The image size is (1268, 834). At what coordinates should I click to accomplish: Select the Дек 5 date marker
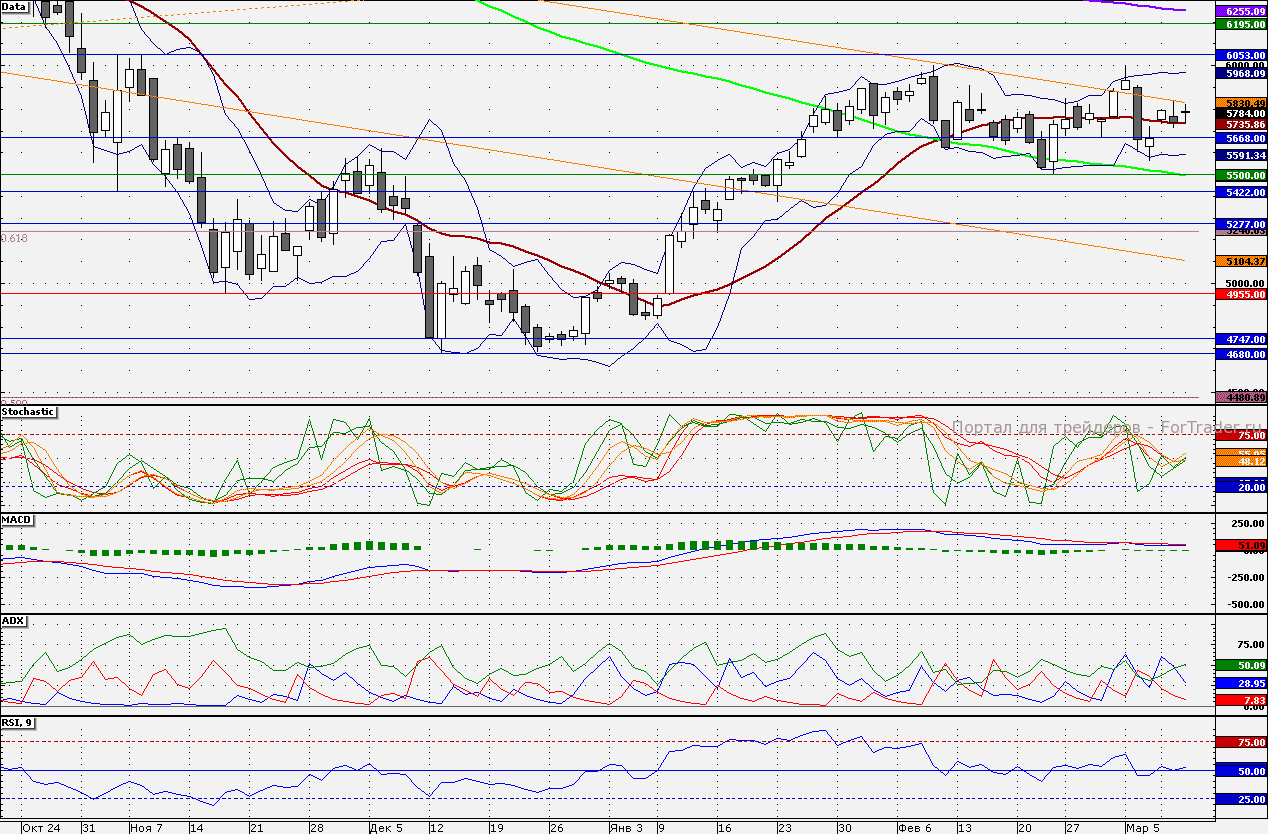pyautogui.click(x=385, y=828)
